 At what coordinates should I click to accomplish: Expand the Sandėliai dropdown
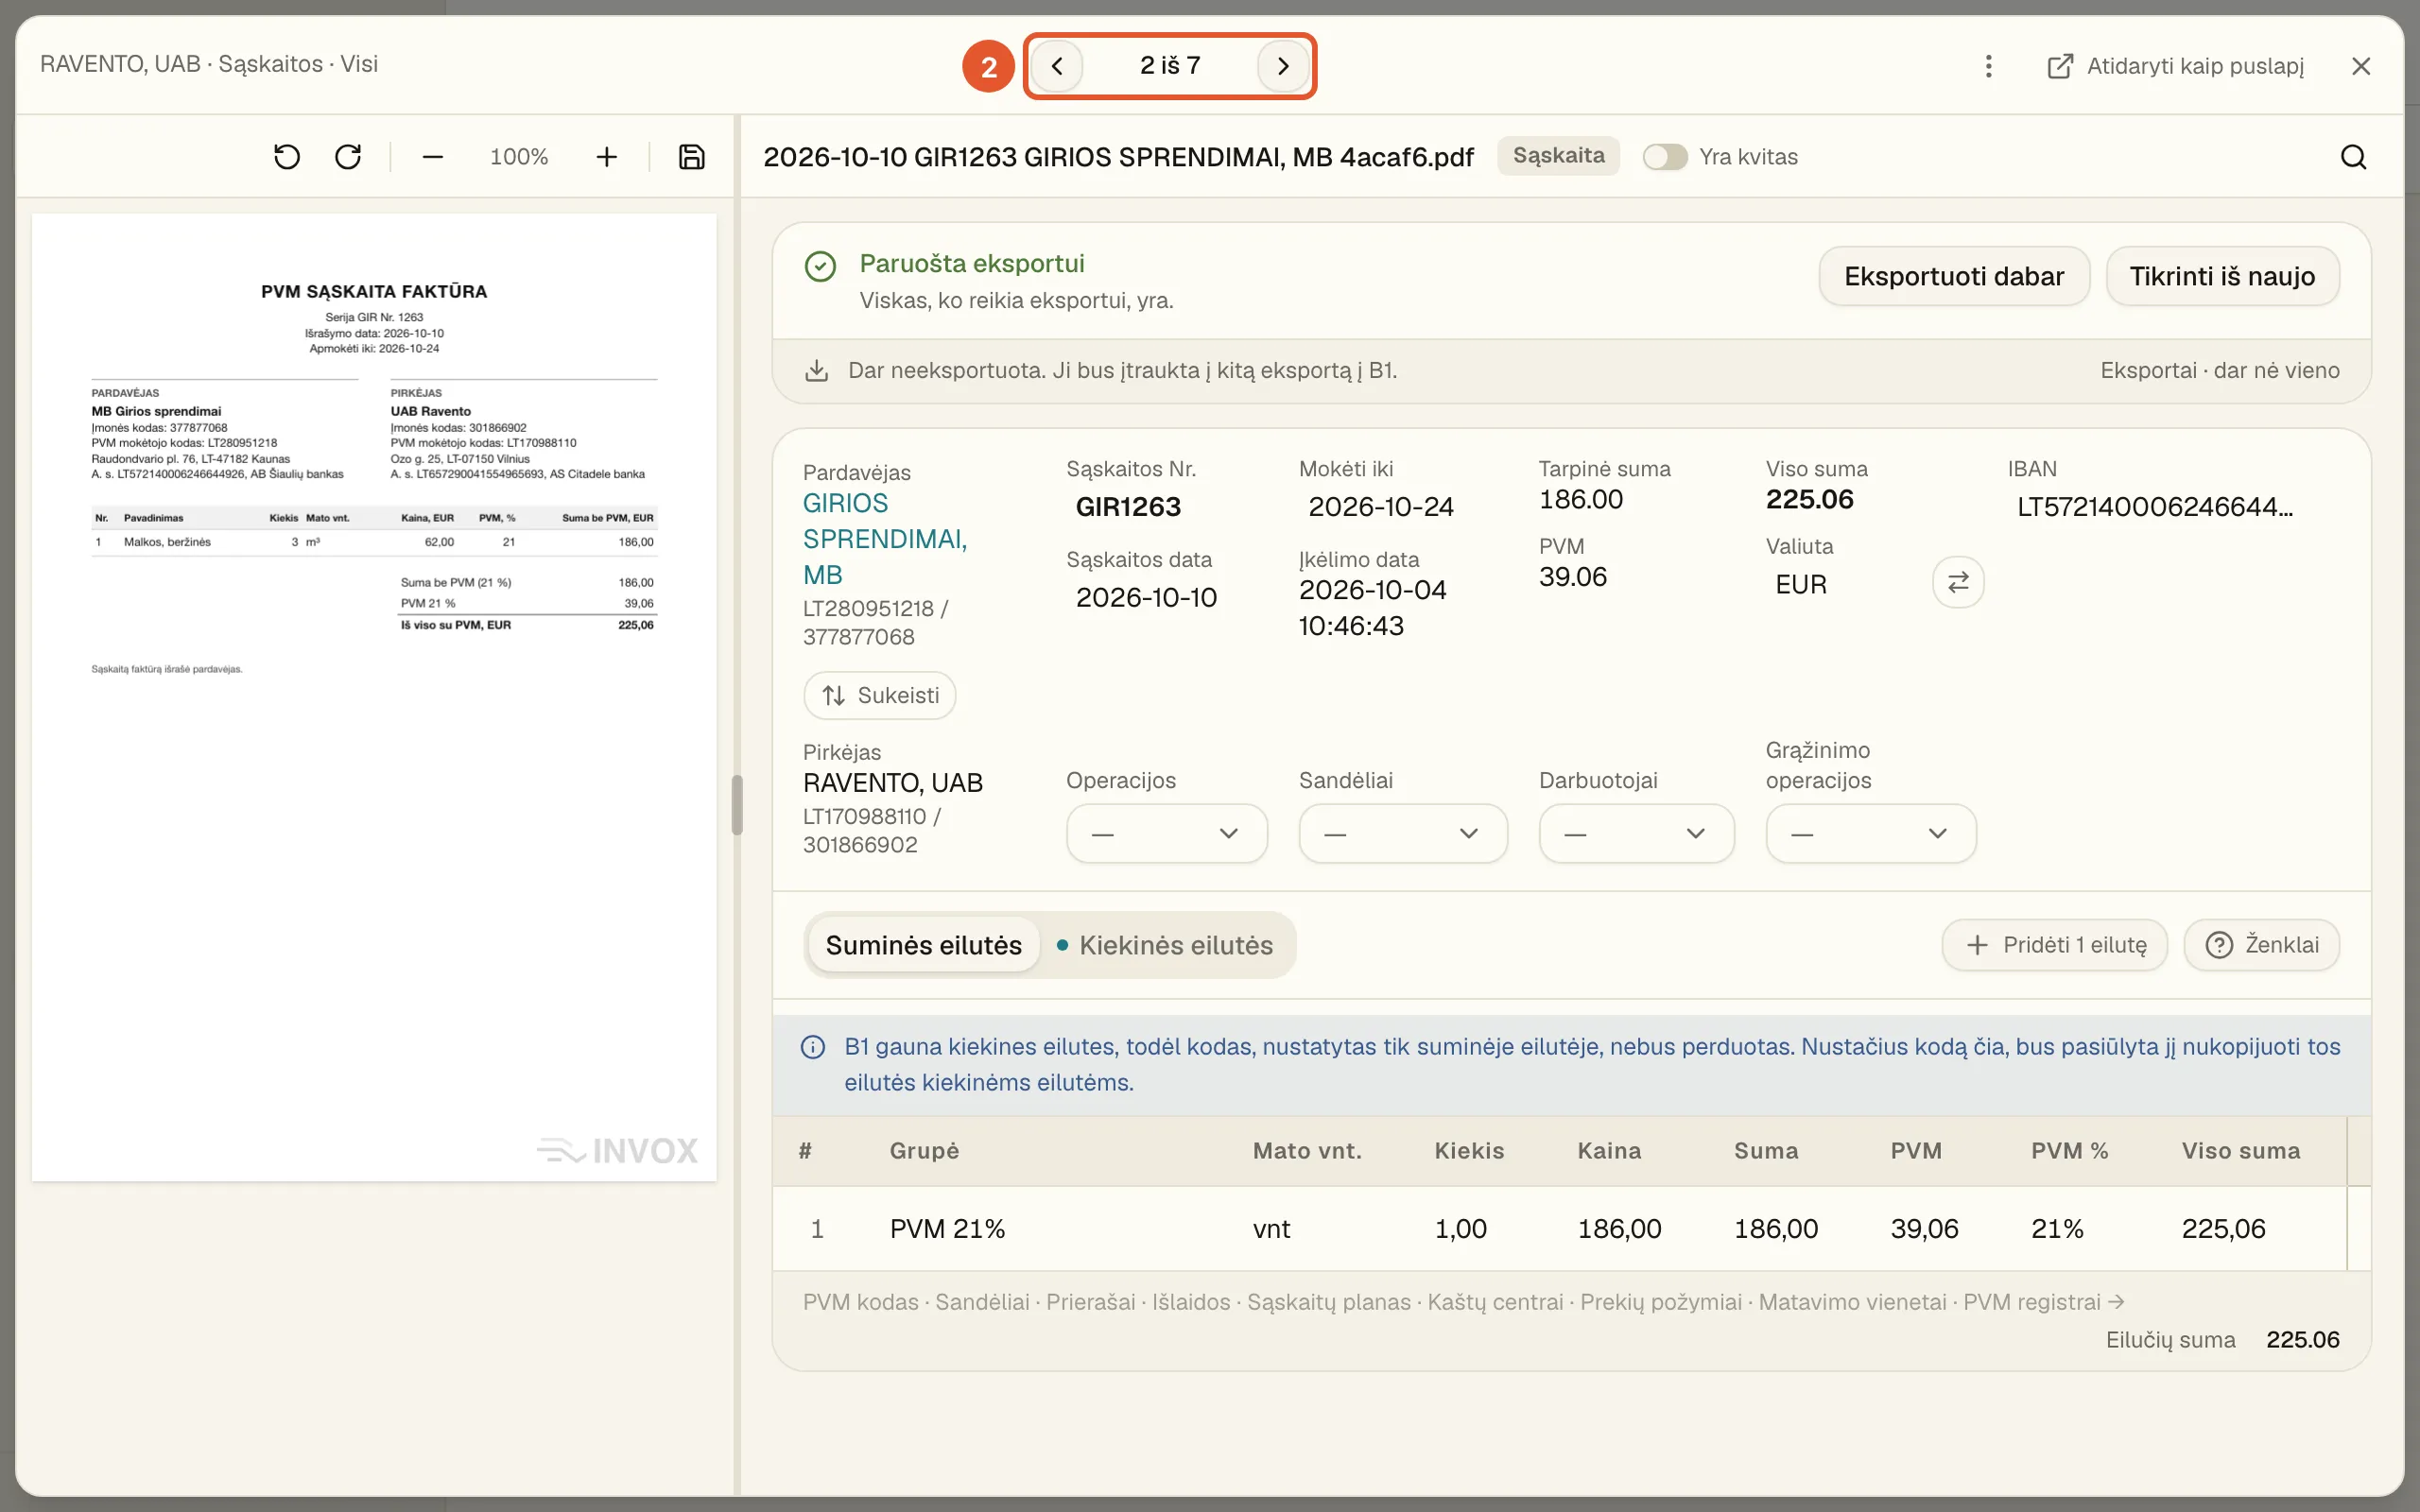[1402, 833]
